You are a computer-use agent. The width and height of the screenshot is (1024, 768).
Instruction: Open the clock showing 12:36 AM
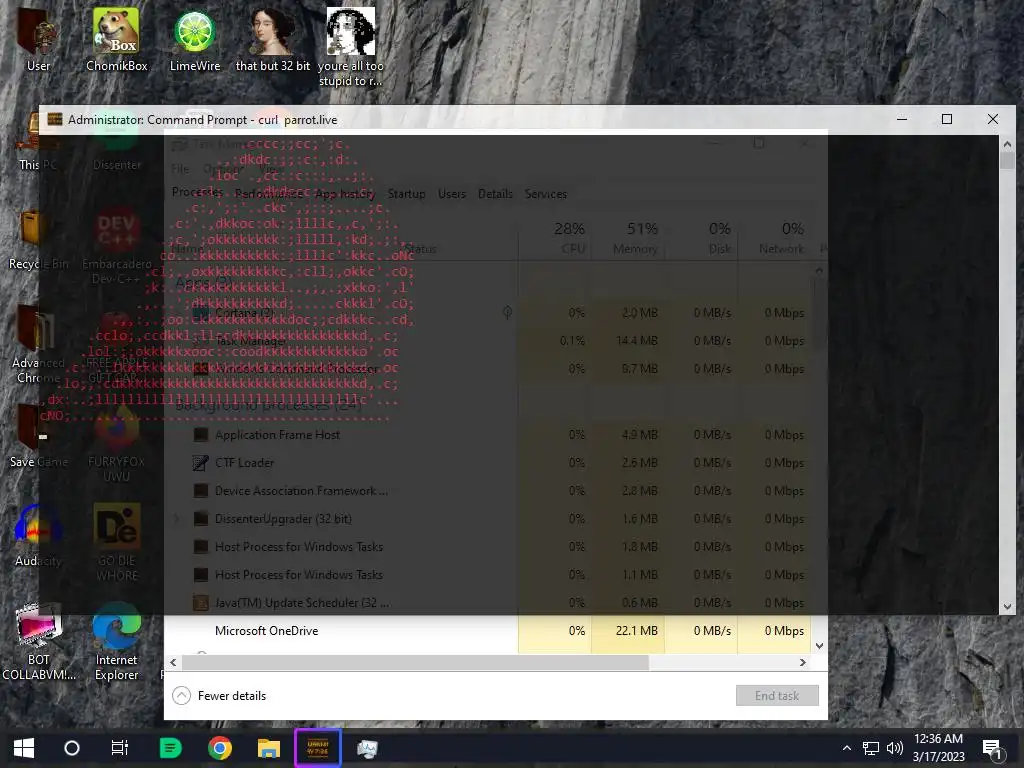(x=938, y=748)
